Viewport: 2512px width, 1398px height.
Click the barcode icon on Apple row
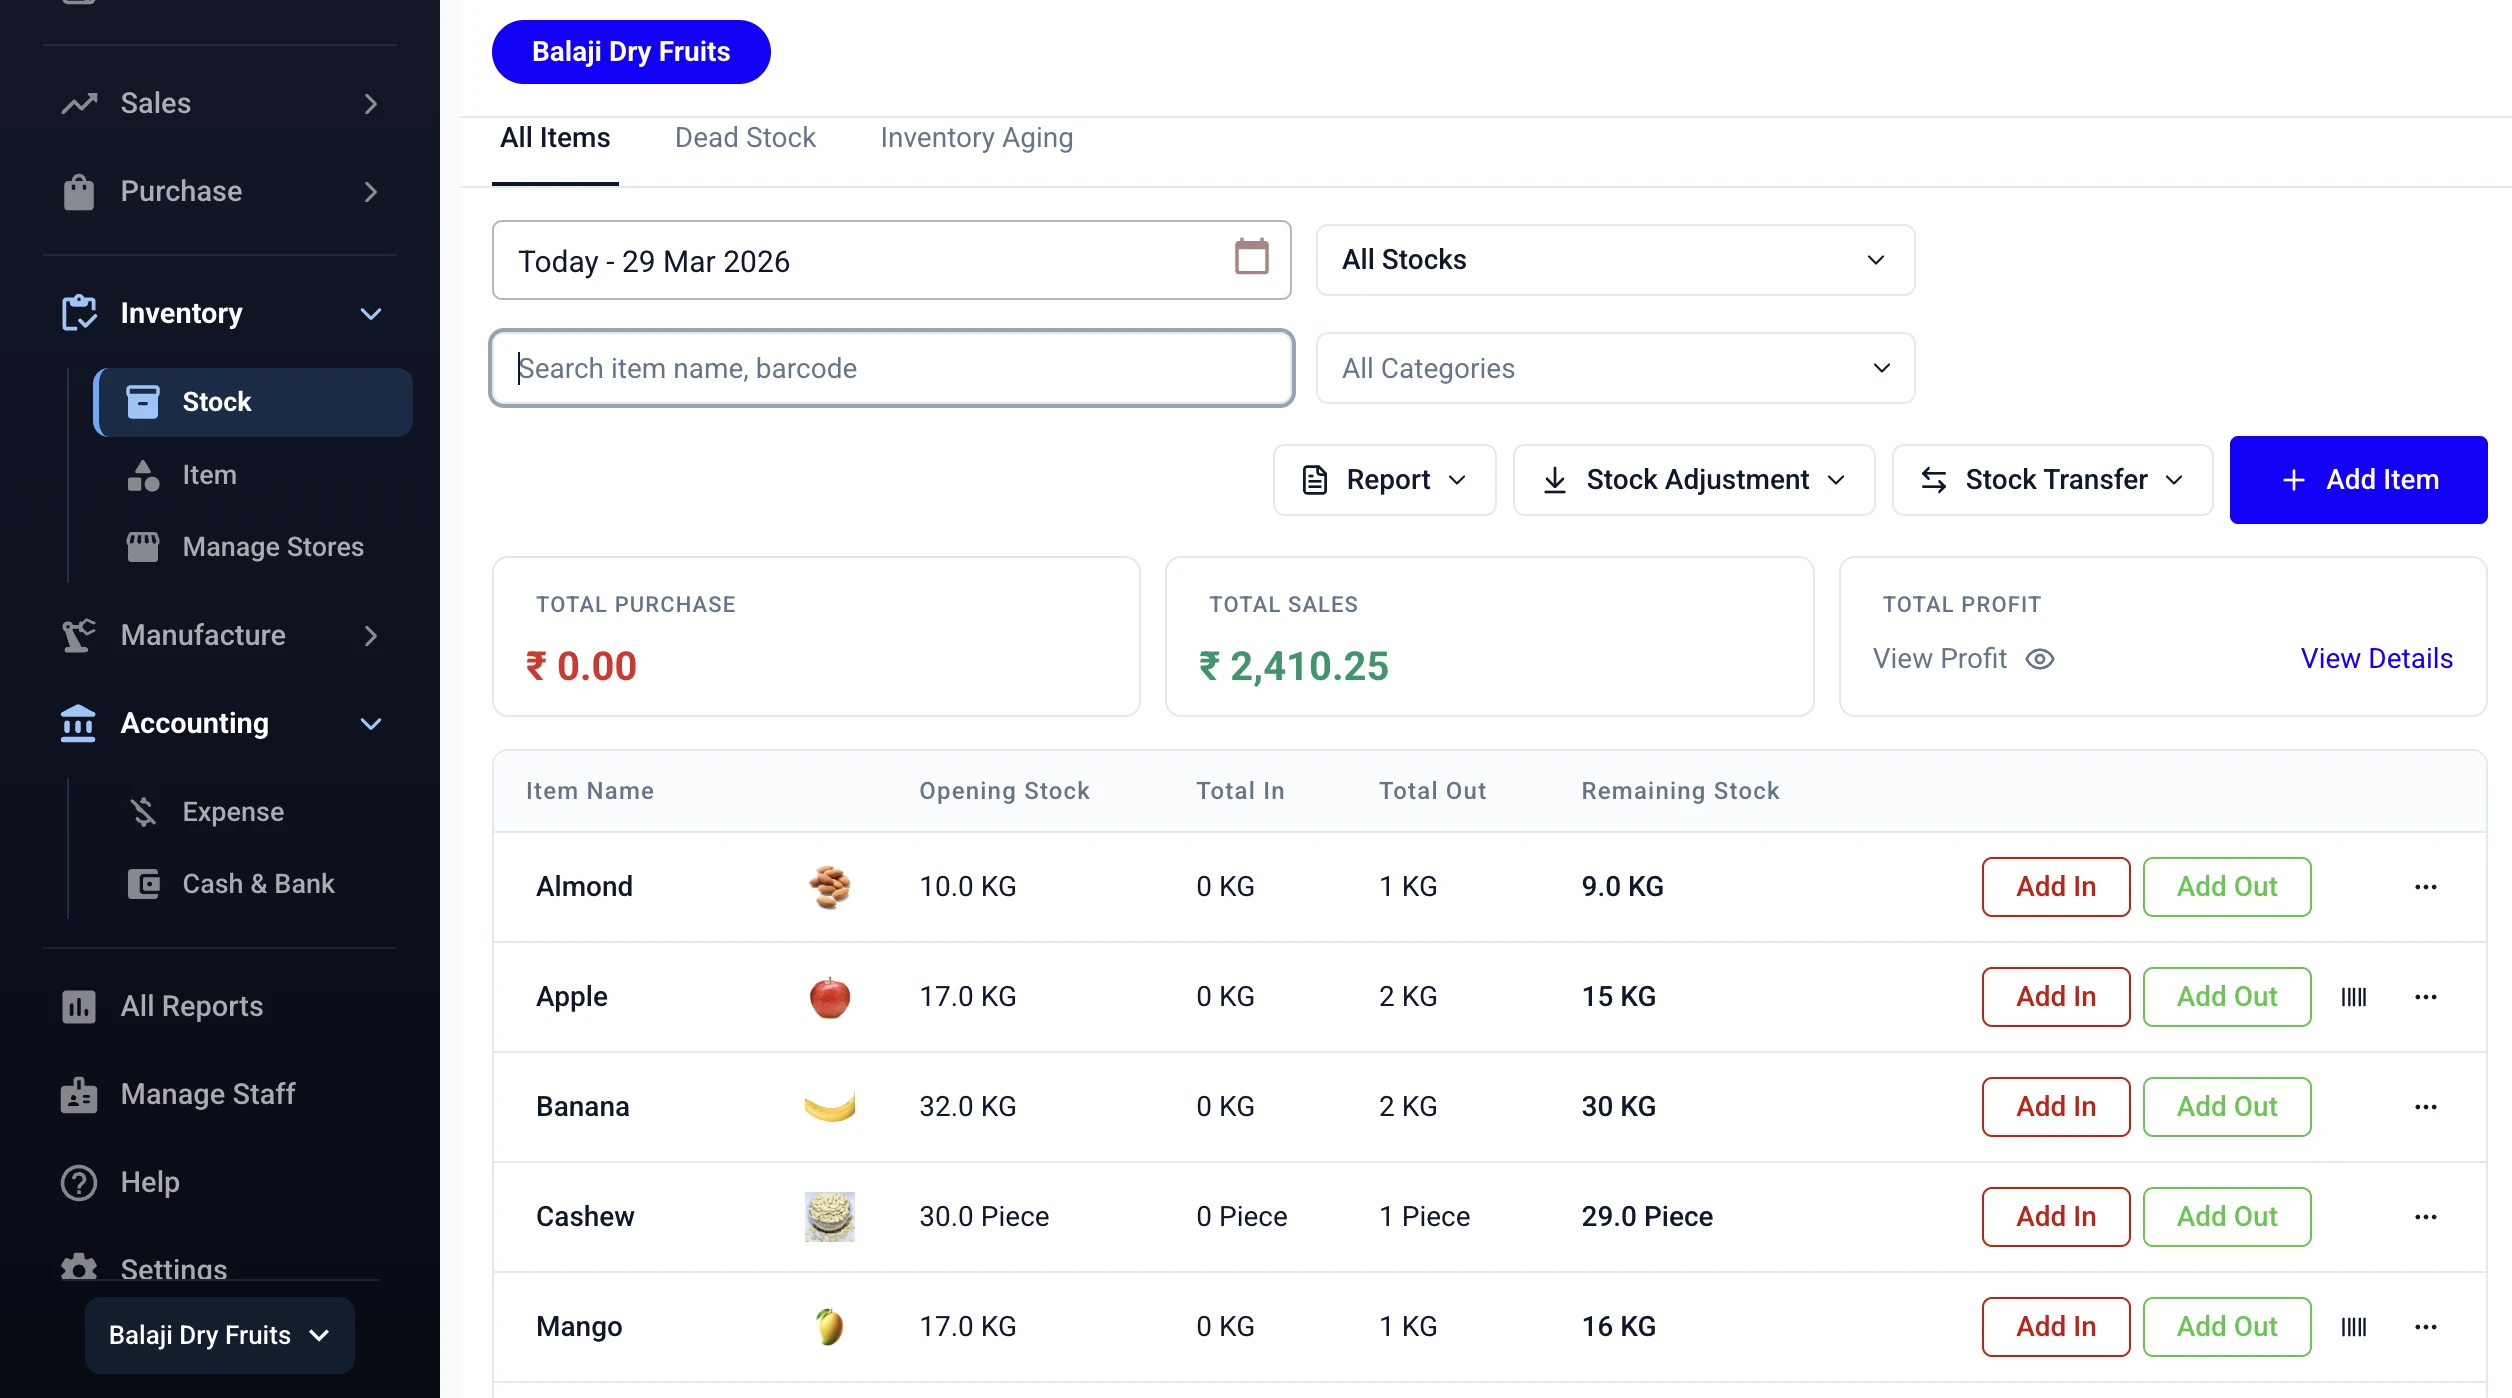tap(2354, 996)
